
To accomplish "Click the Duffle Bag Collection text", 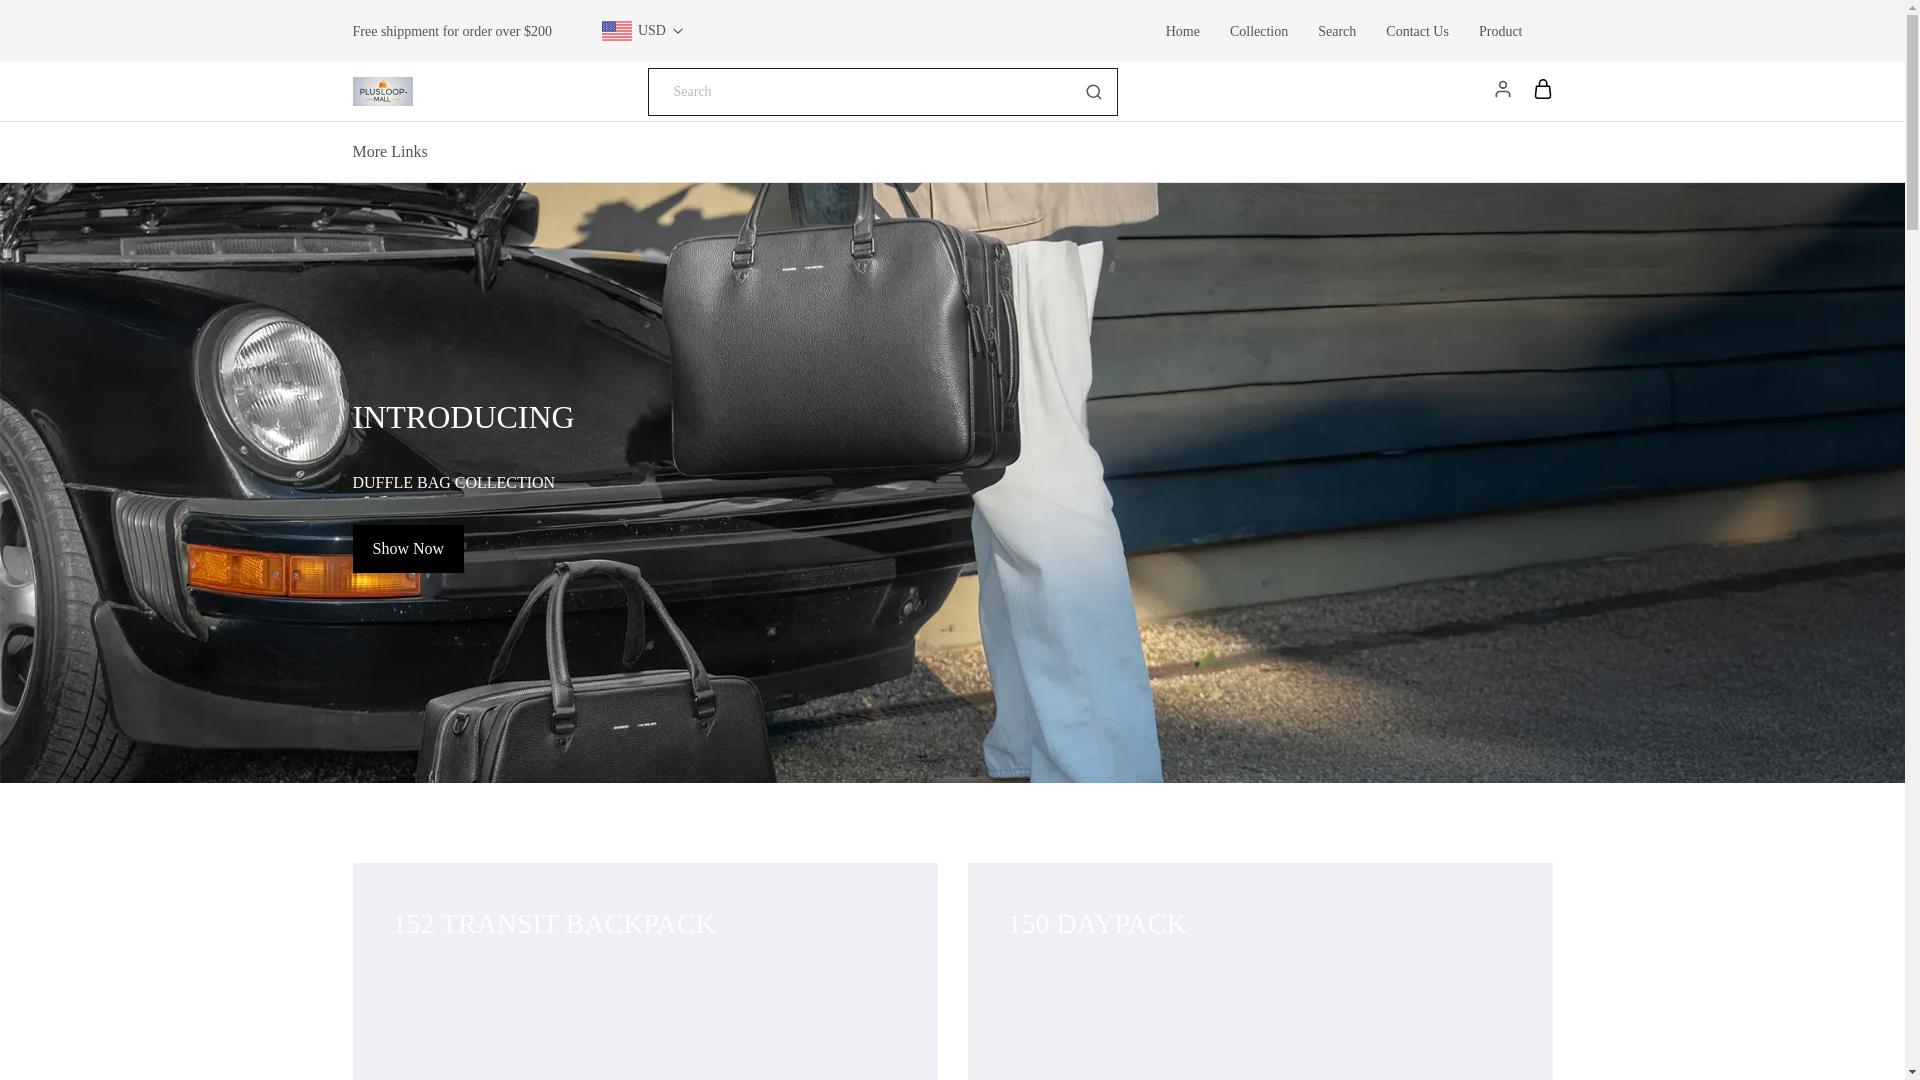I will coord(453,483).
